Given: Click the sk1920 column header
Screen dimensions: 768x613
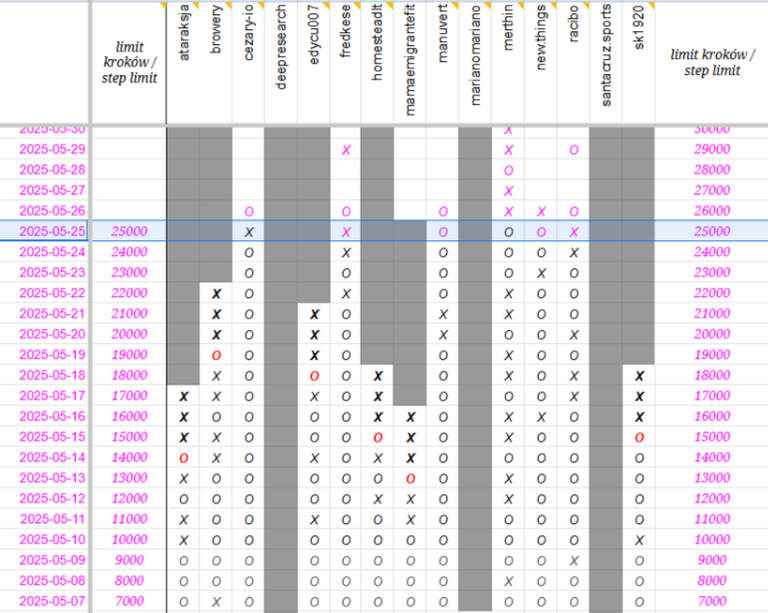Looking at the screenshot, I should (638, 62).
